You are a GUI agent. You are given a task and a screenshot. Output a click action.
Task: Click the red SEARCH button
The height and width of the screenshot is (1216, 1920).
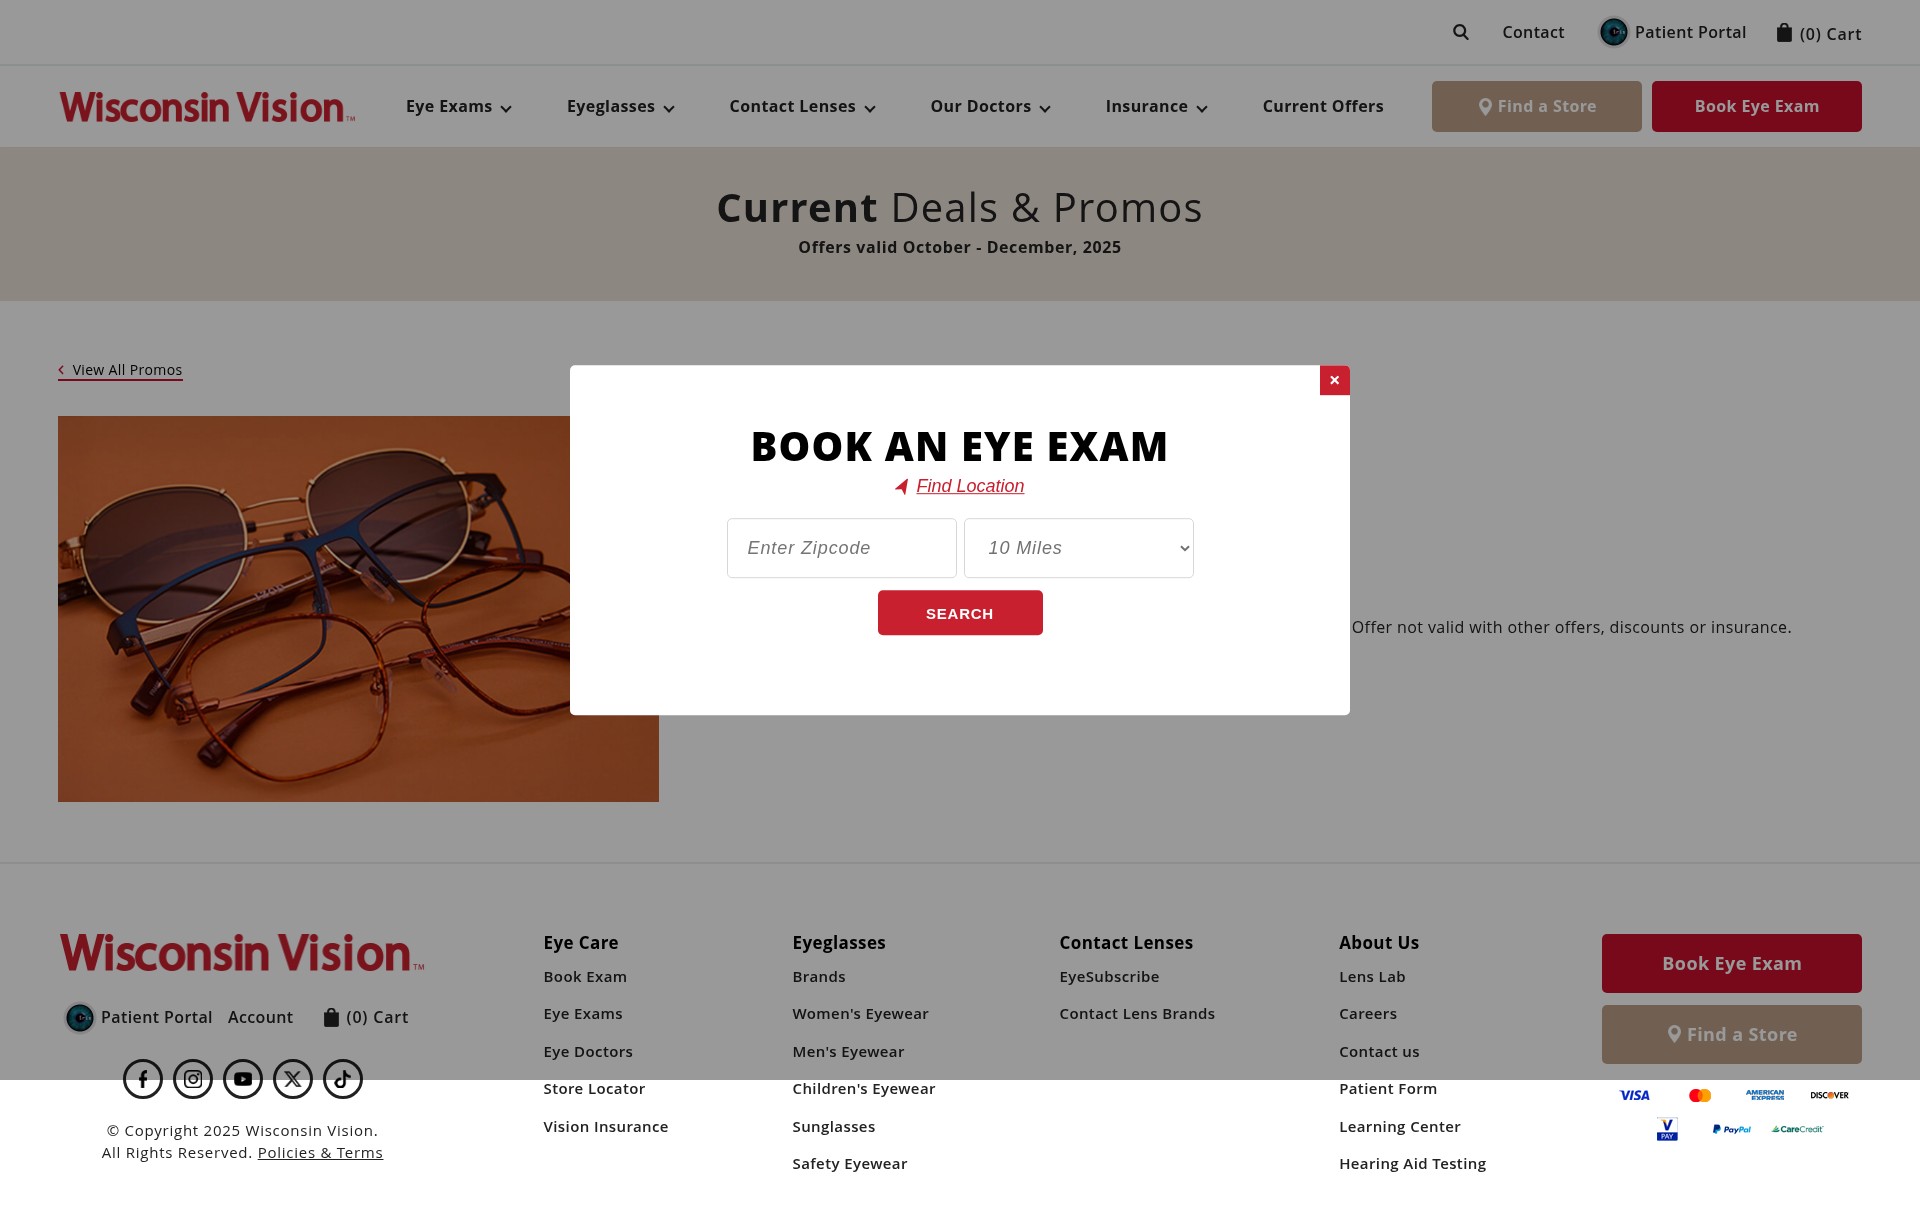point(960,613)
